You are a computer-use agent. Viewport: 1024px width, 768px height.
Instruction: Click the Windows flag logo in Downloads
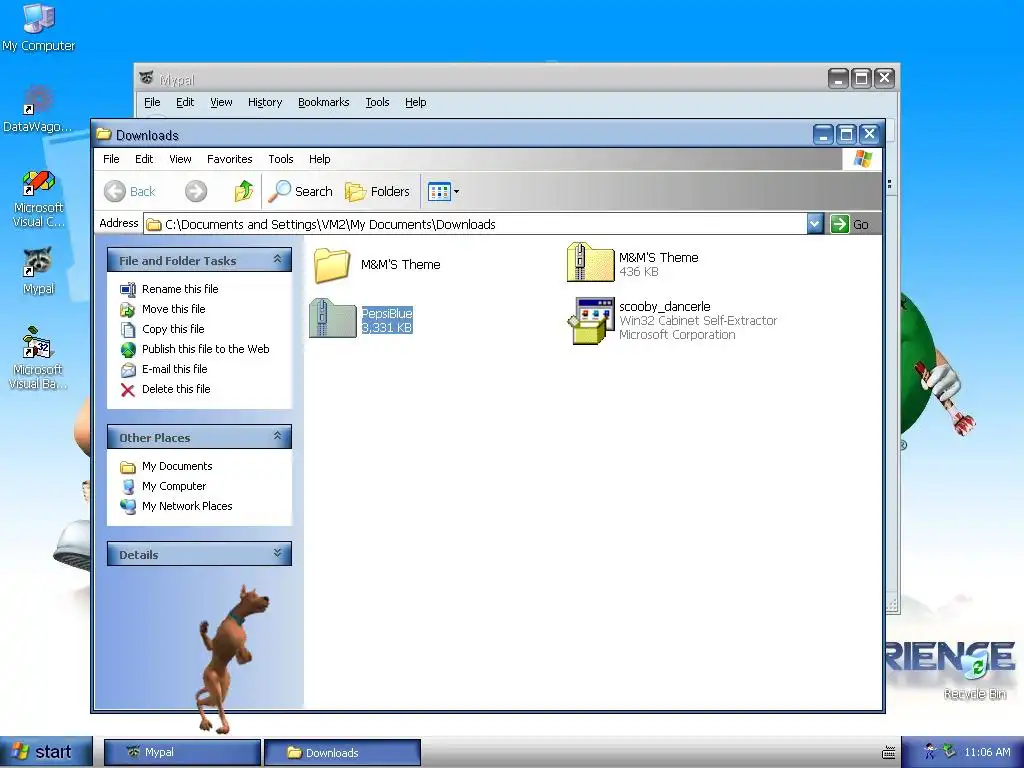[862, 159]
